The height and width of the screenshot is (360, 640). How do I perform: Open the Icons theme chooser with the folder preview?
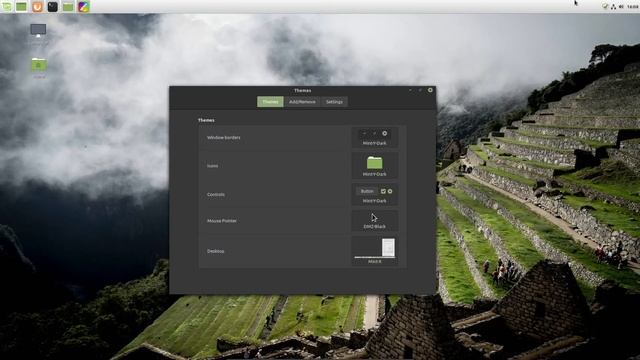(x=375, y=166)
